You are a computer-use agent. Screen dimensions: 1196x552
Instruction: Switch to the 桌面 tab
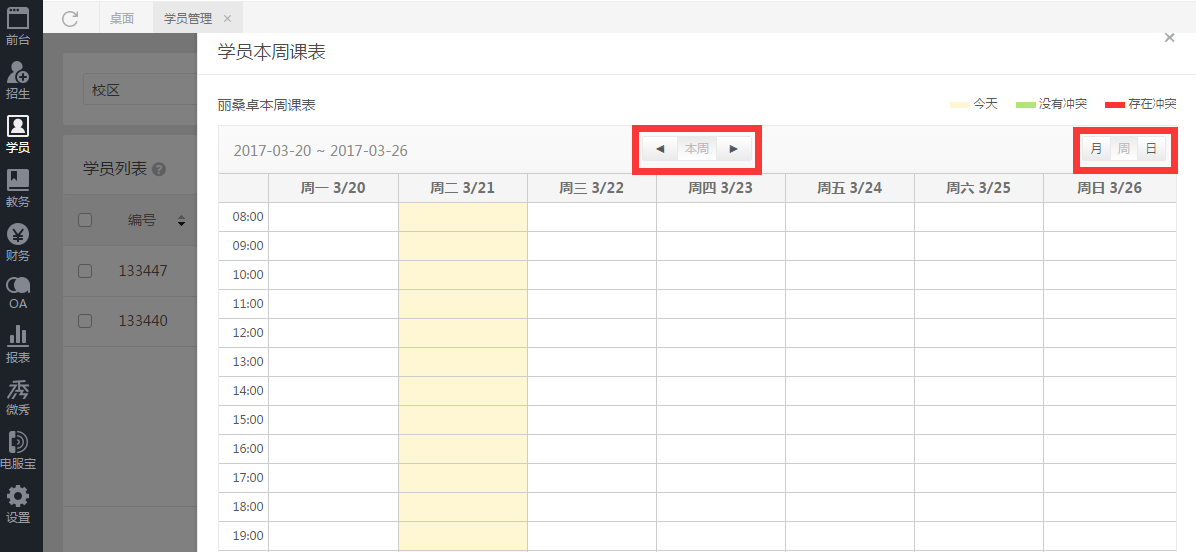tap(122, 18)
